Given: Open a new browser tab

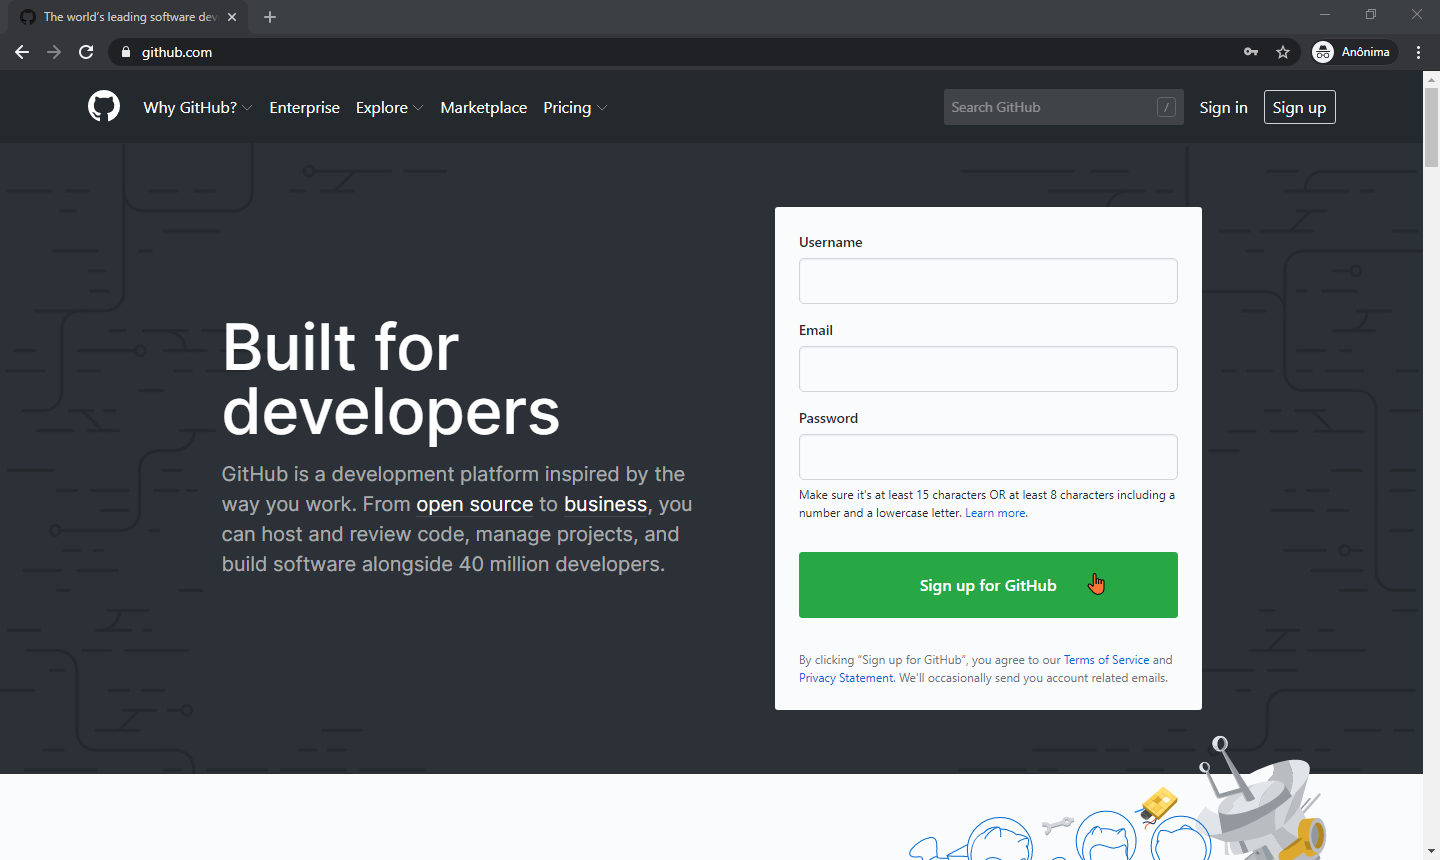Looking at the screenshot, I should (270, 17).
